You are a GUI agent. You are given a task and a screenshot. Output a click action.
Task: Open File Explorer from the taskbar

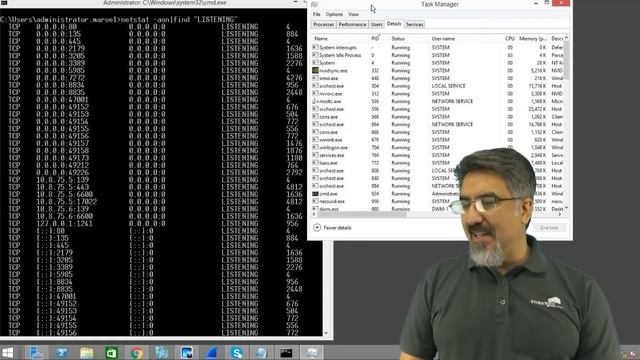pyautogui.click(x=87, y=352)
